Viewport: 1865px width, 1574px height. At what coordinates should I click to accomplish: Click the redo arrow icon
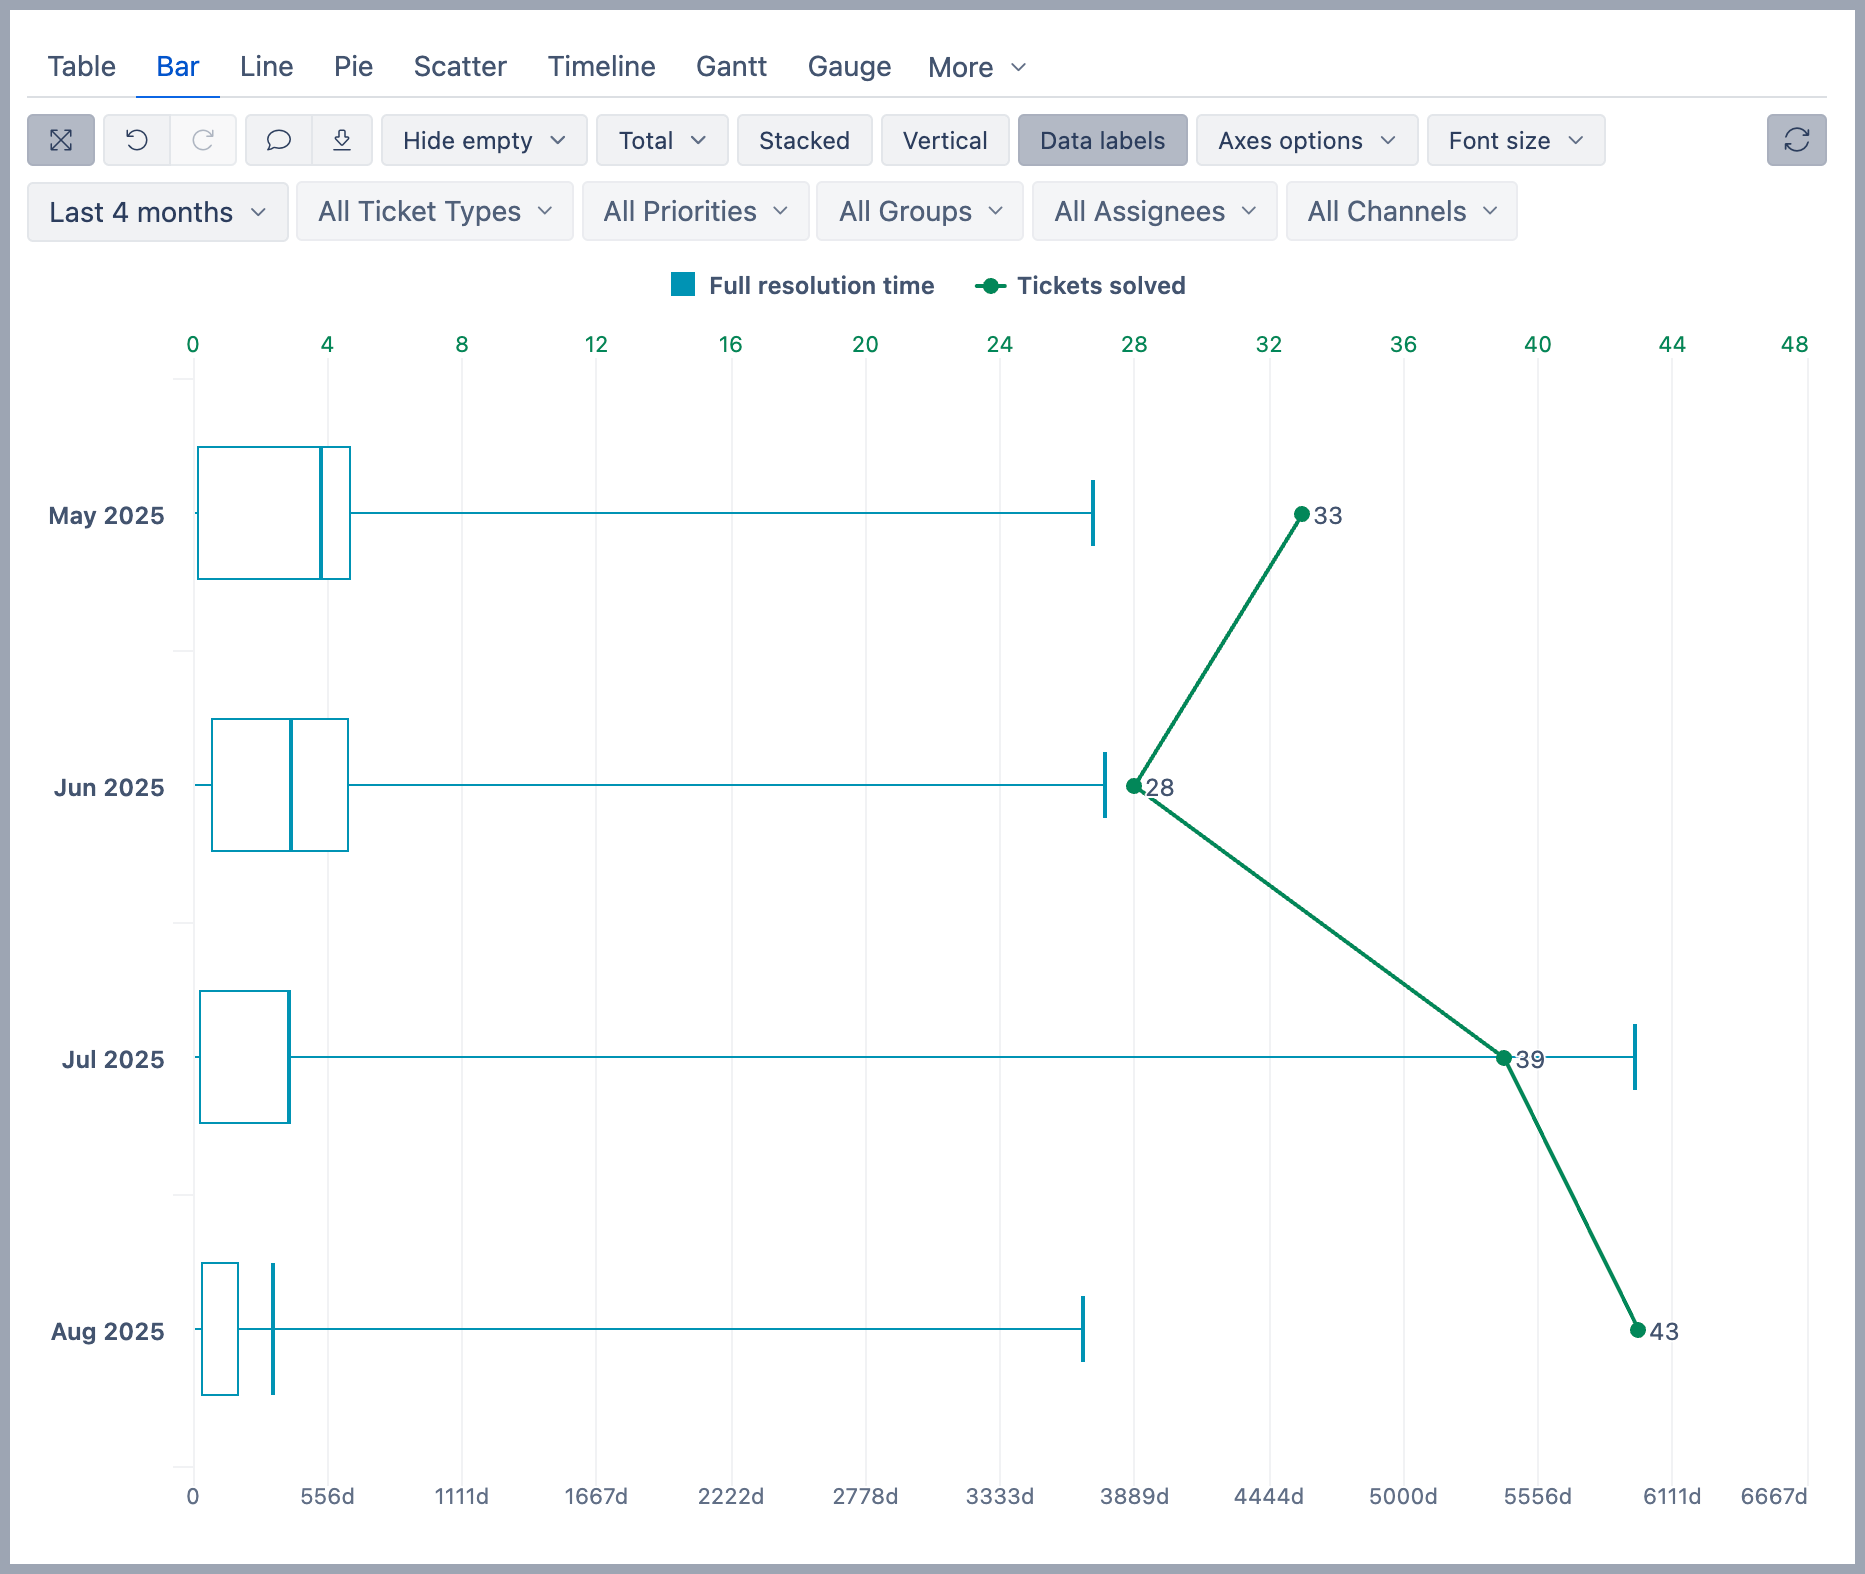(203, 140)
